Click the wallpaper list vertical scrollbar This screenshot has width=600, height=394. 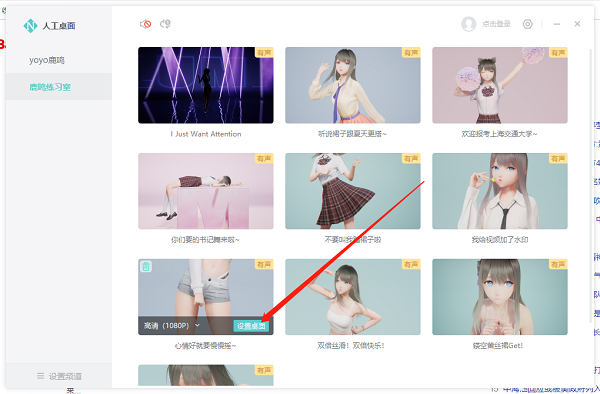(x=590, y=186)
